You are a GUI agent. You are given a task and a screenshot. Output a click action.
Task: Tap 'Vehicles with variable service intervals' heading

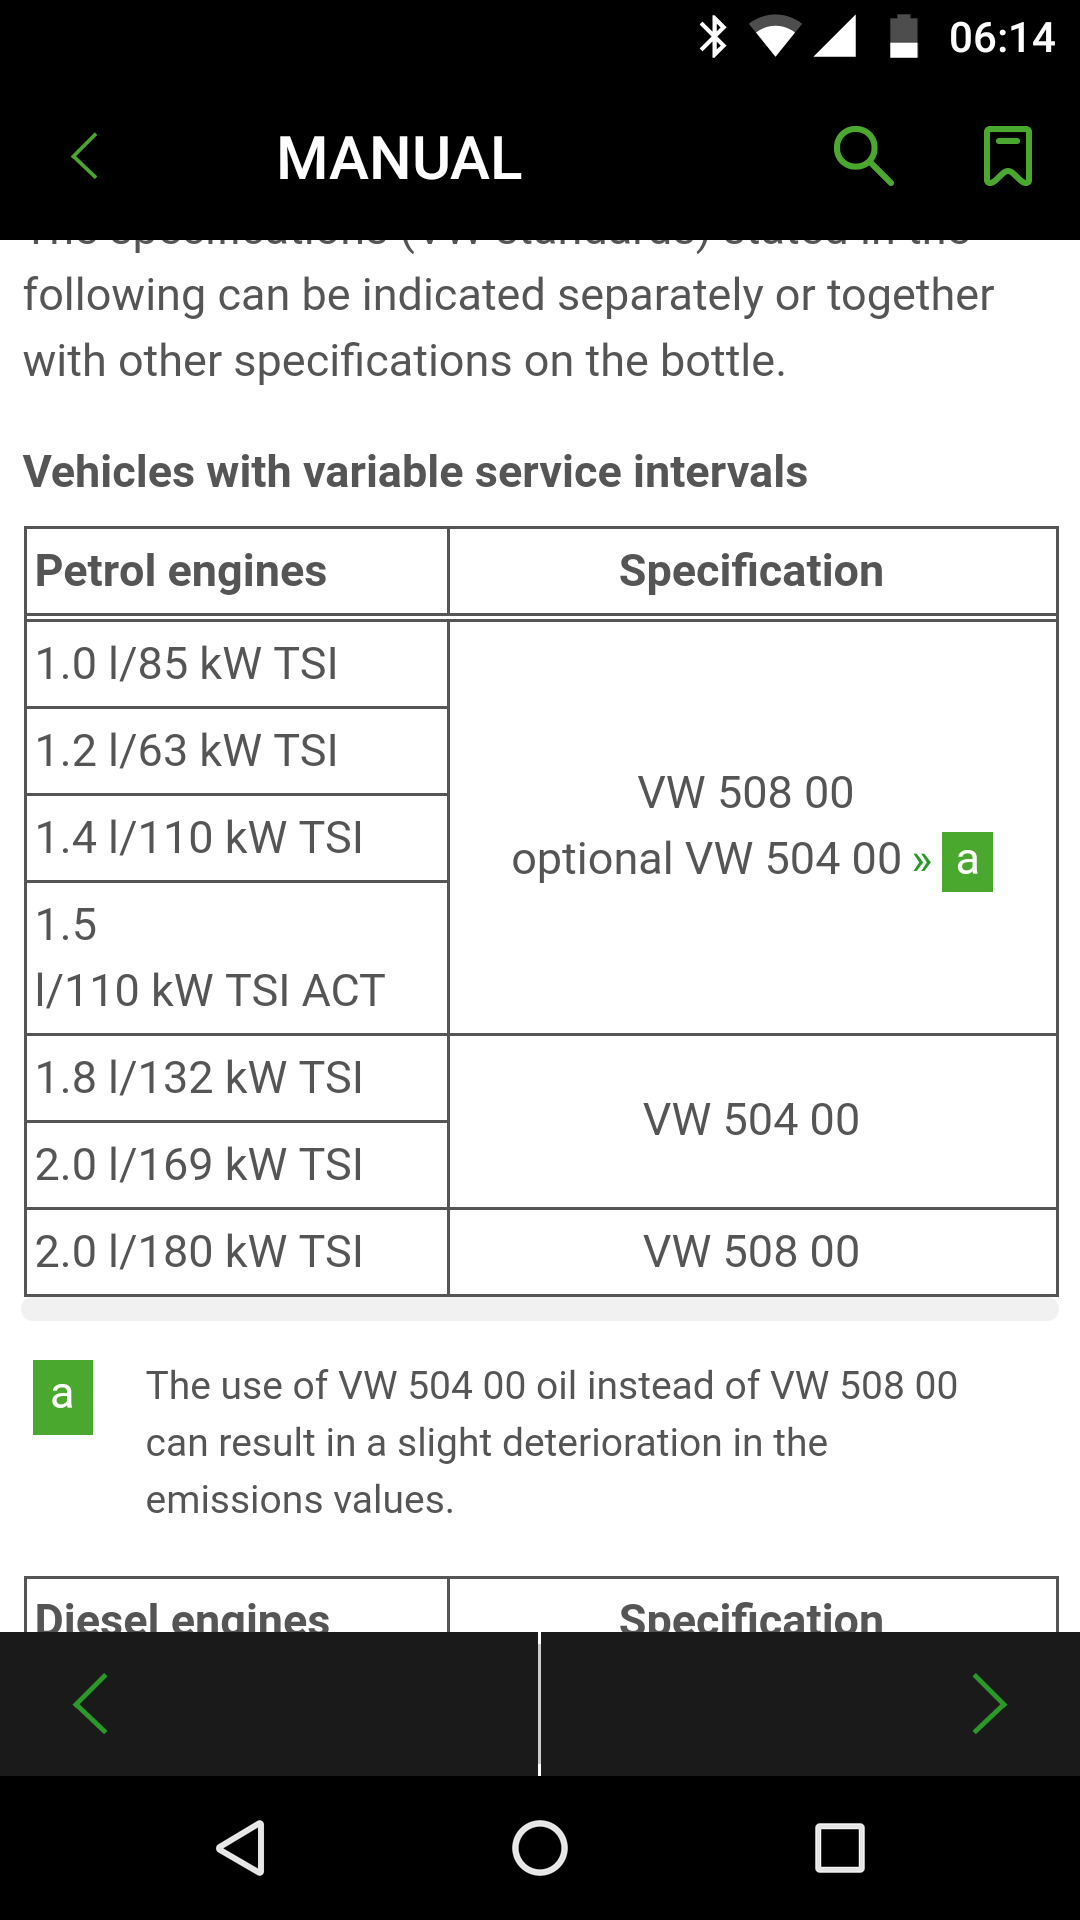415,472
